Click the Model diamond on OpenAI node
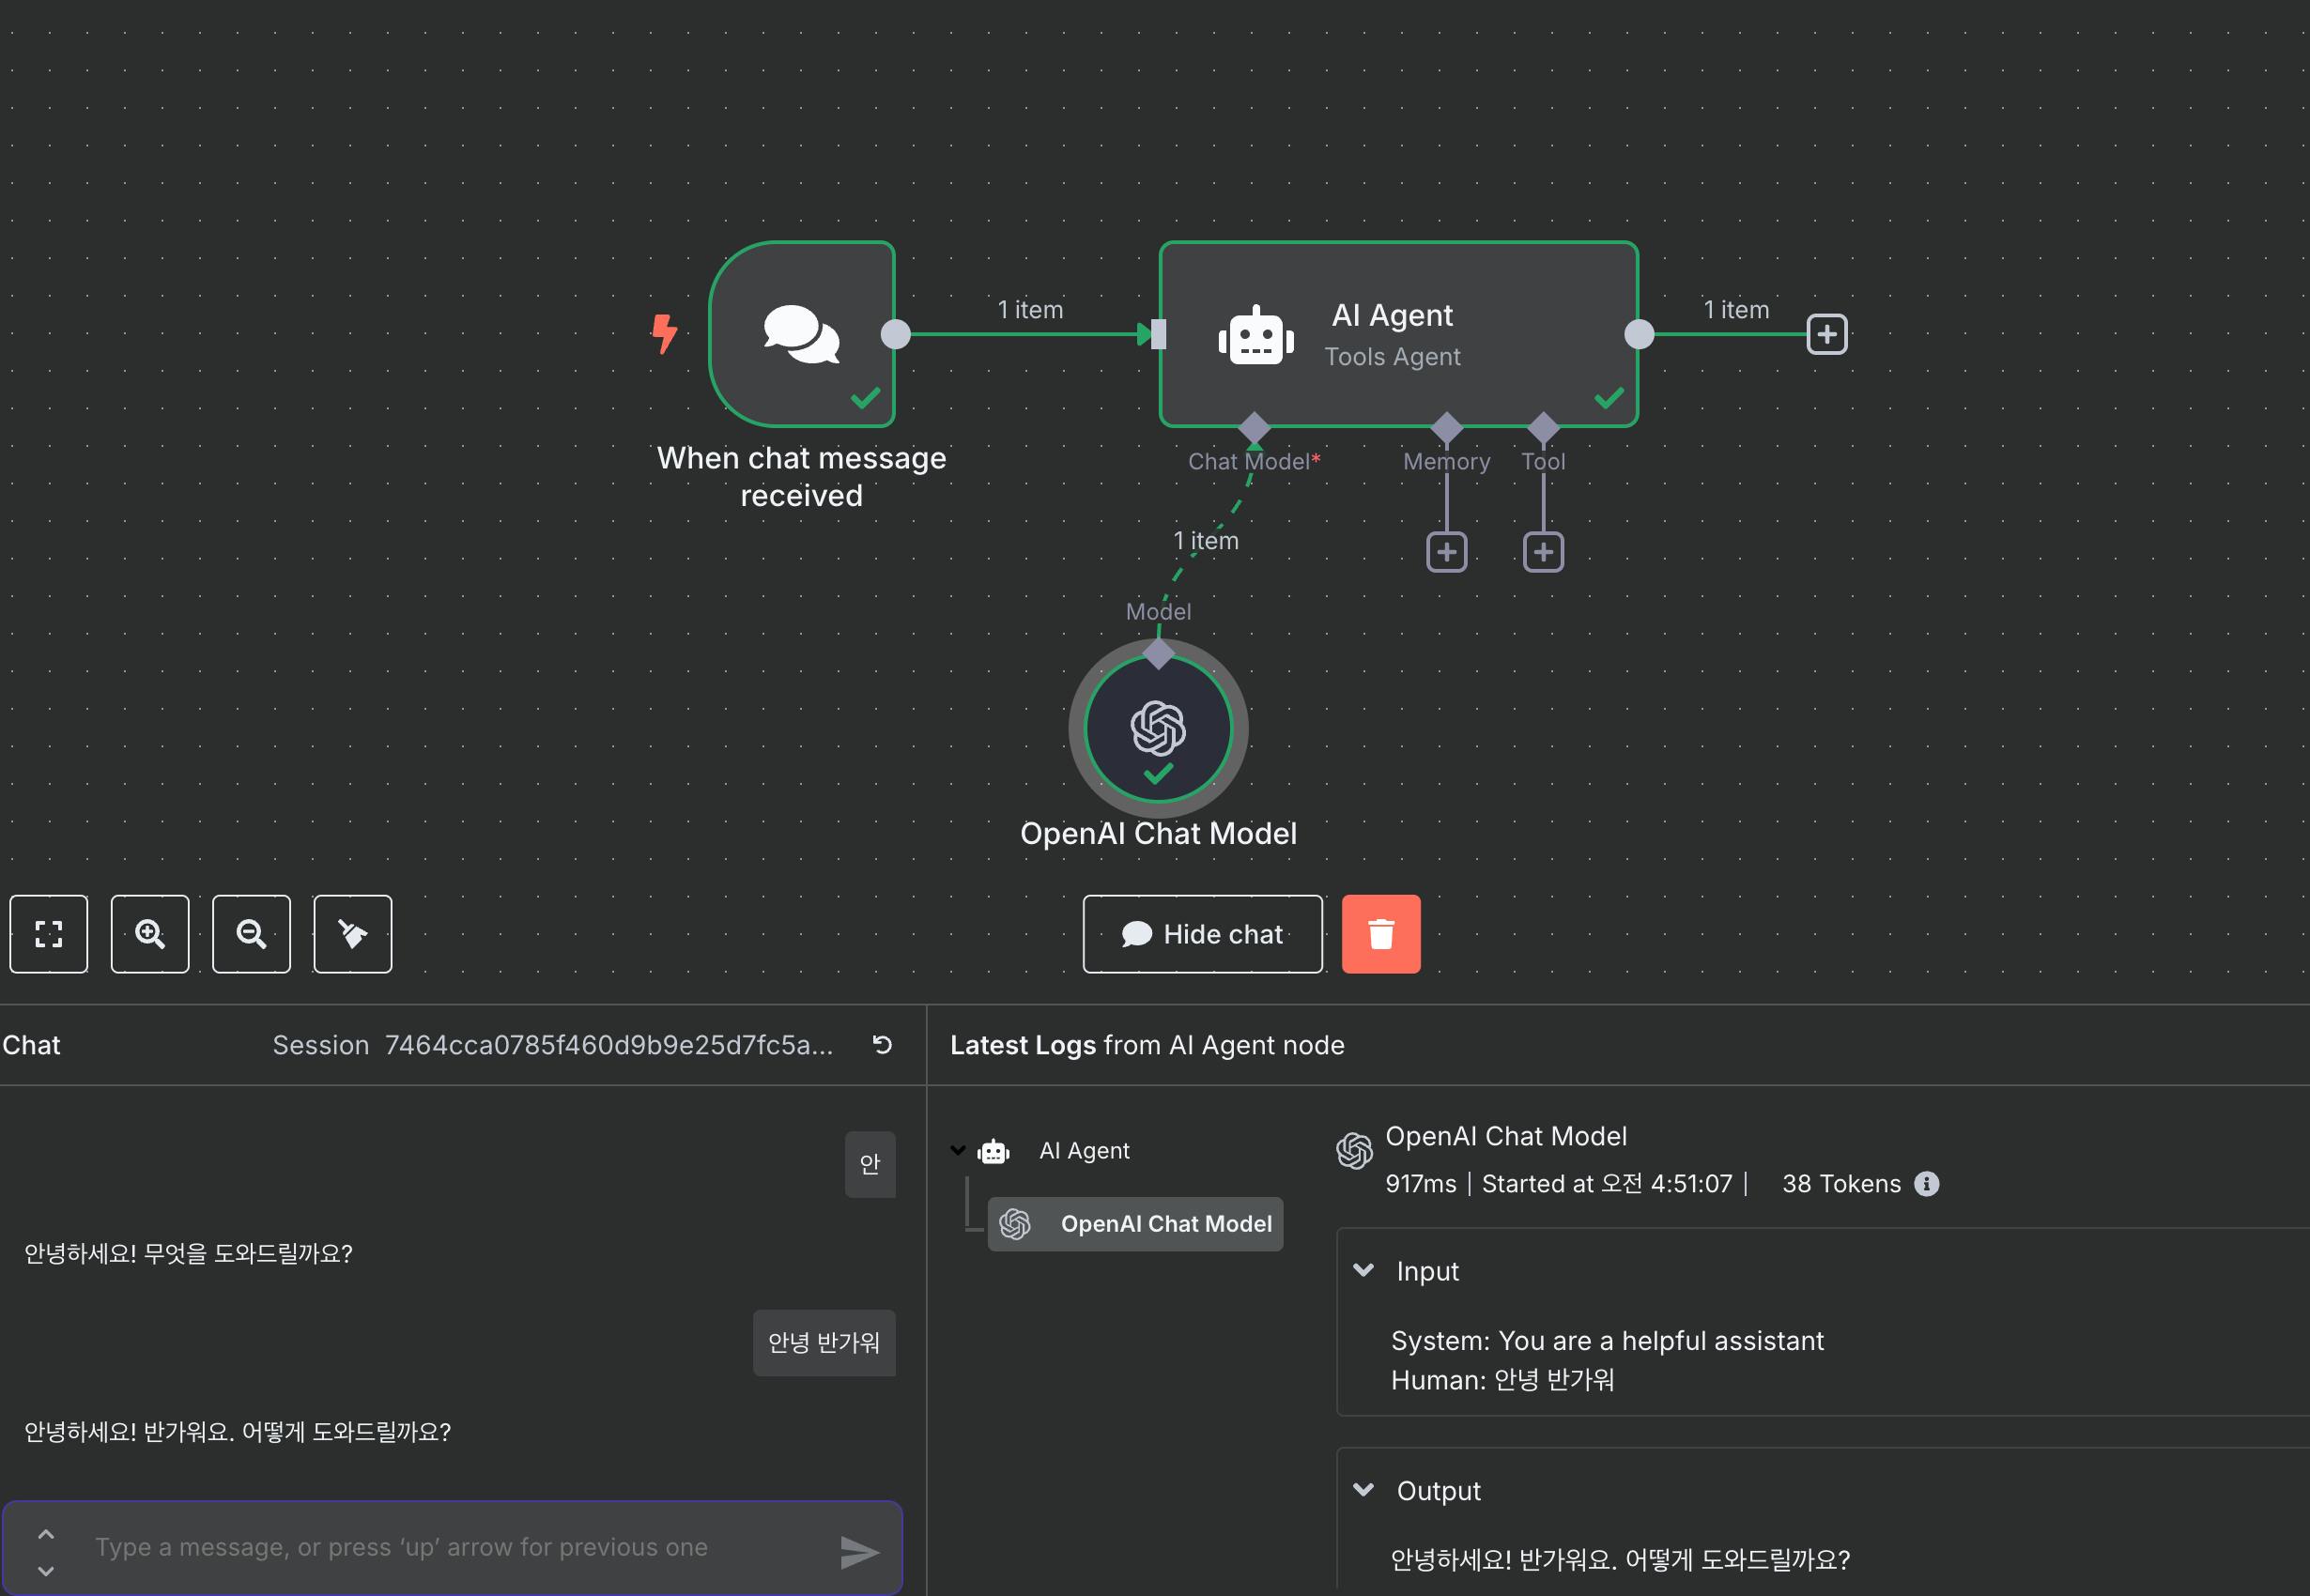2310x1596 pixels. tap(1158, 654)
